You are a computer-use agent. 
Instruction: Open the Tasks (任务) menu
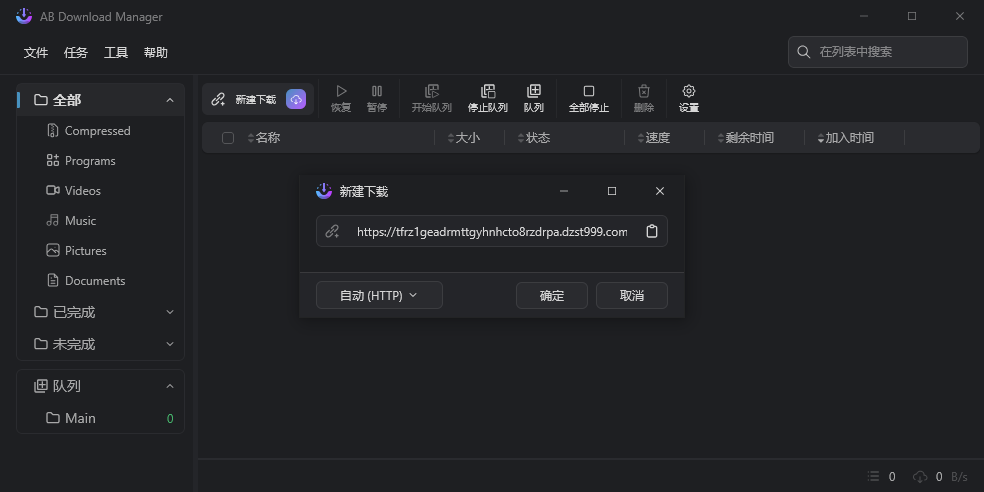[76, 53]
